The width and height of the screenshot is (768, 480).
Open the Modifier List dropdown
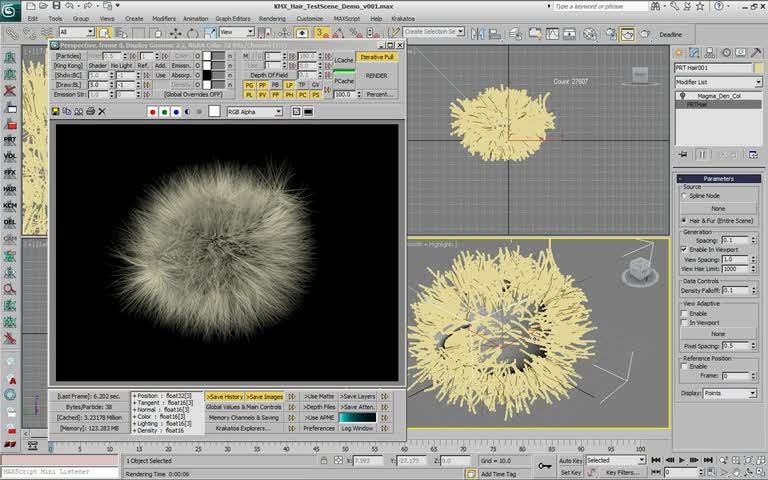[x=716, y=82]
